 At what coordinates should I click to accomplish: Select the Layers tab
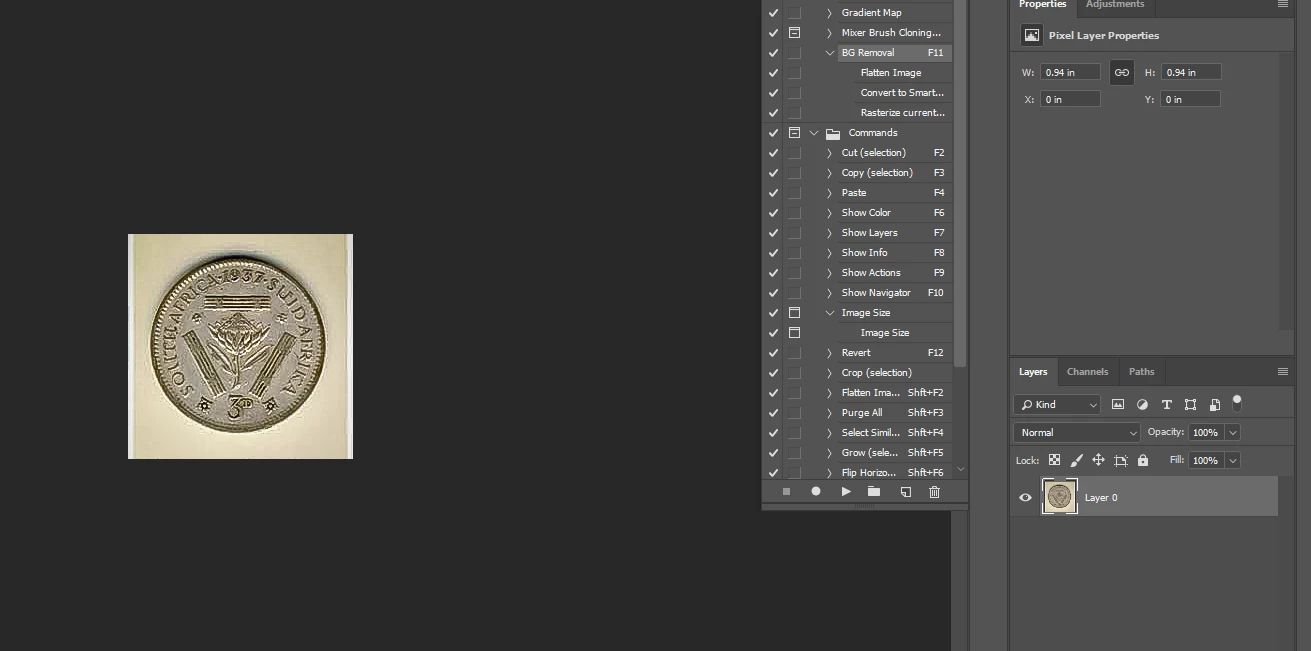[x=1033, y=371]
